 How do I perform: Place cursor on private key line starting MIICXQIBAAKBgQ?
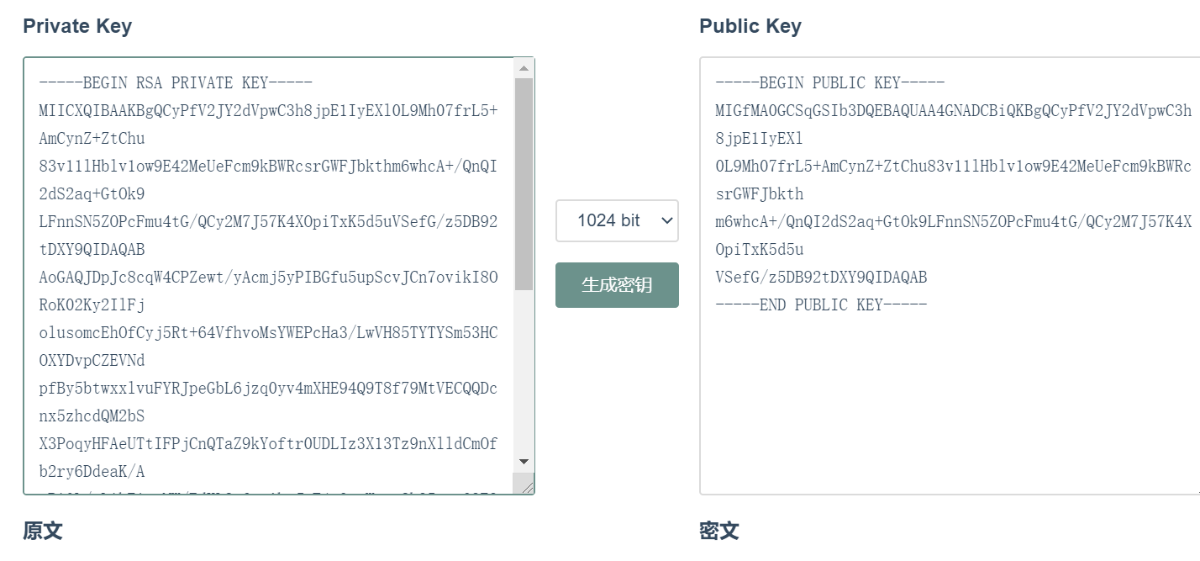[x=268, y=110]
